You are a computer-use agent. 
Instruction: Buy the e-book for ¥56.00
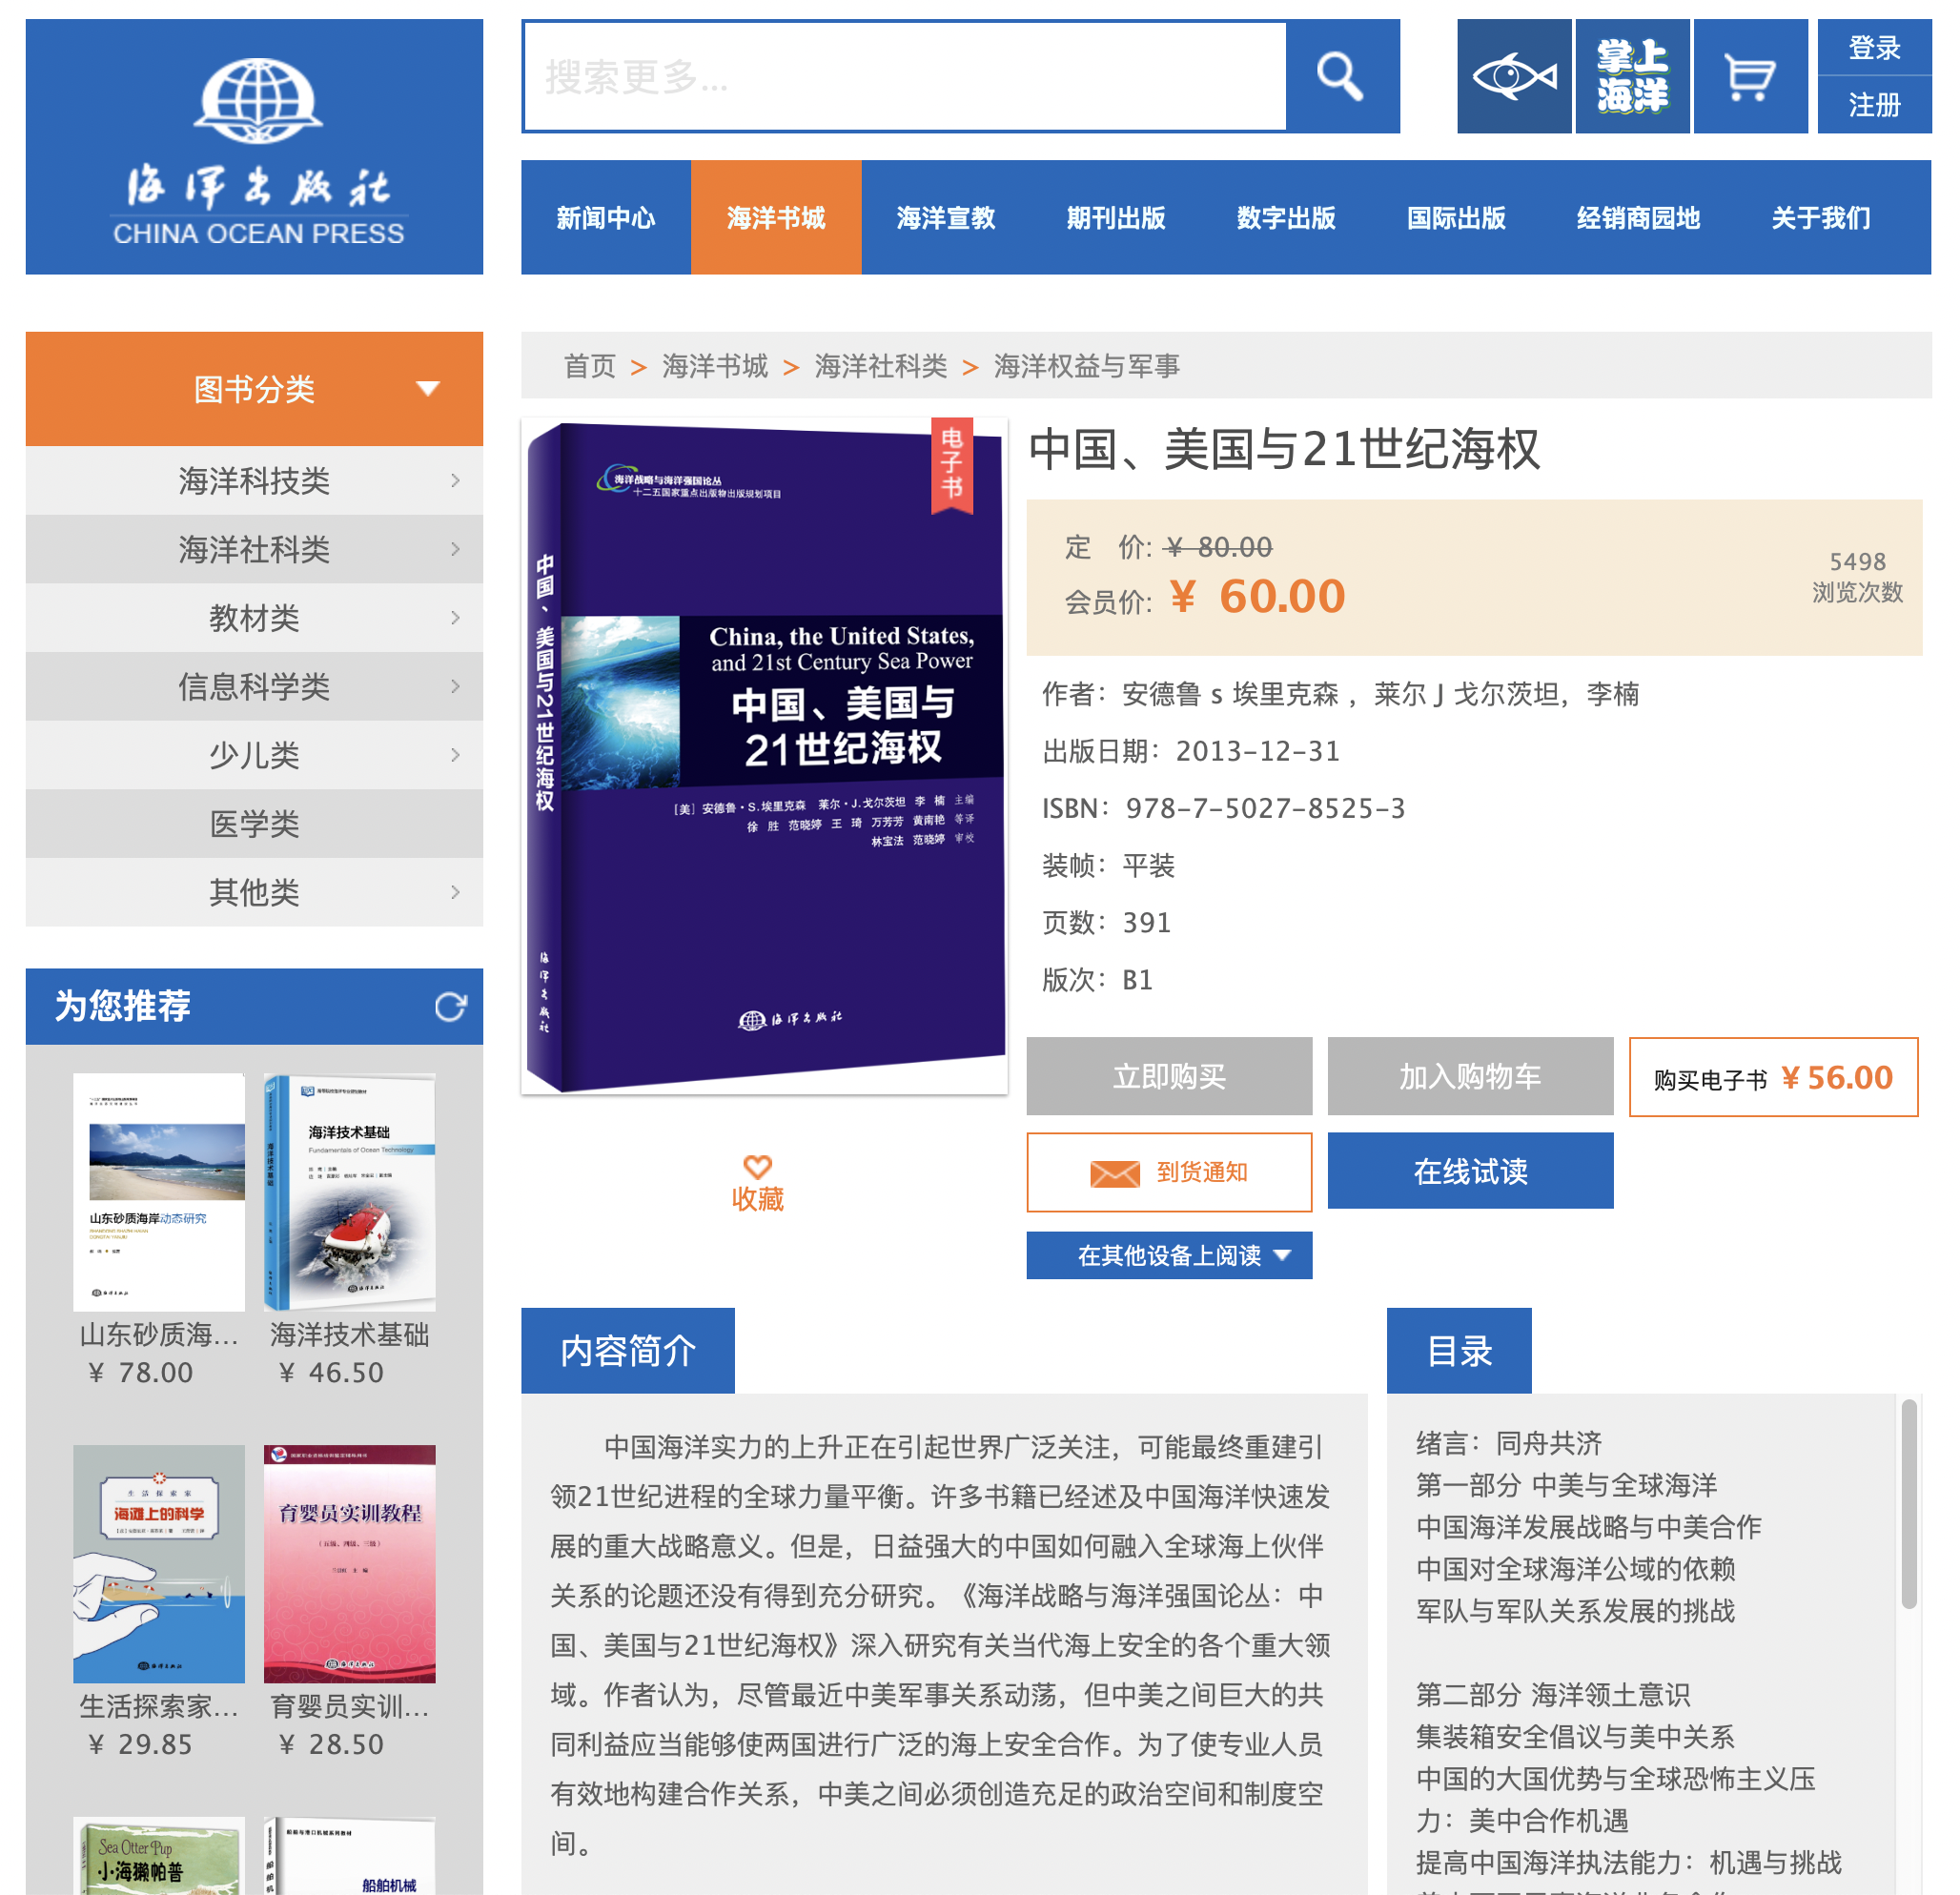coord(1773,1077)
